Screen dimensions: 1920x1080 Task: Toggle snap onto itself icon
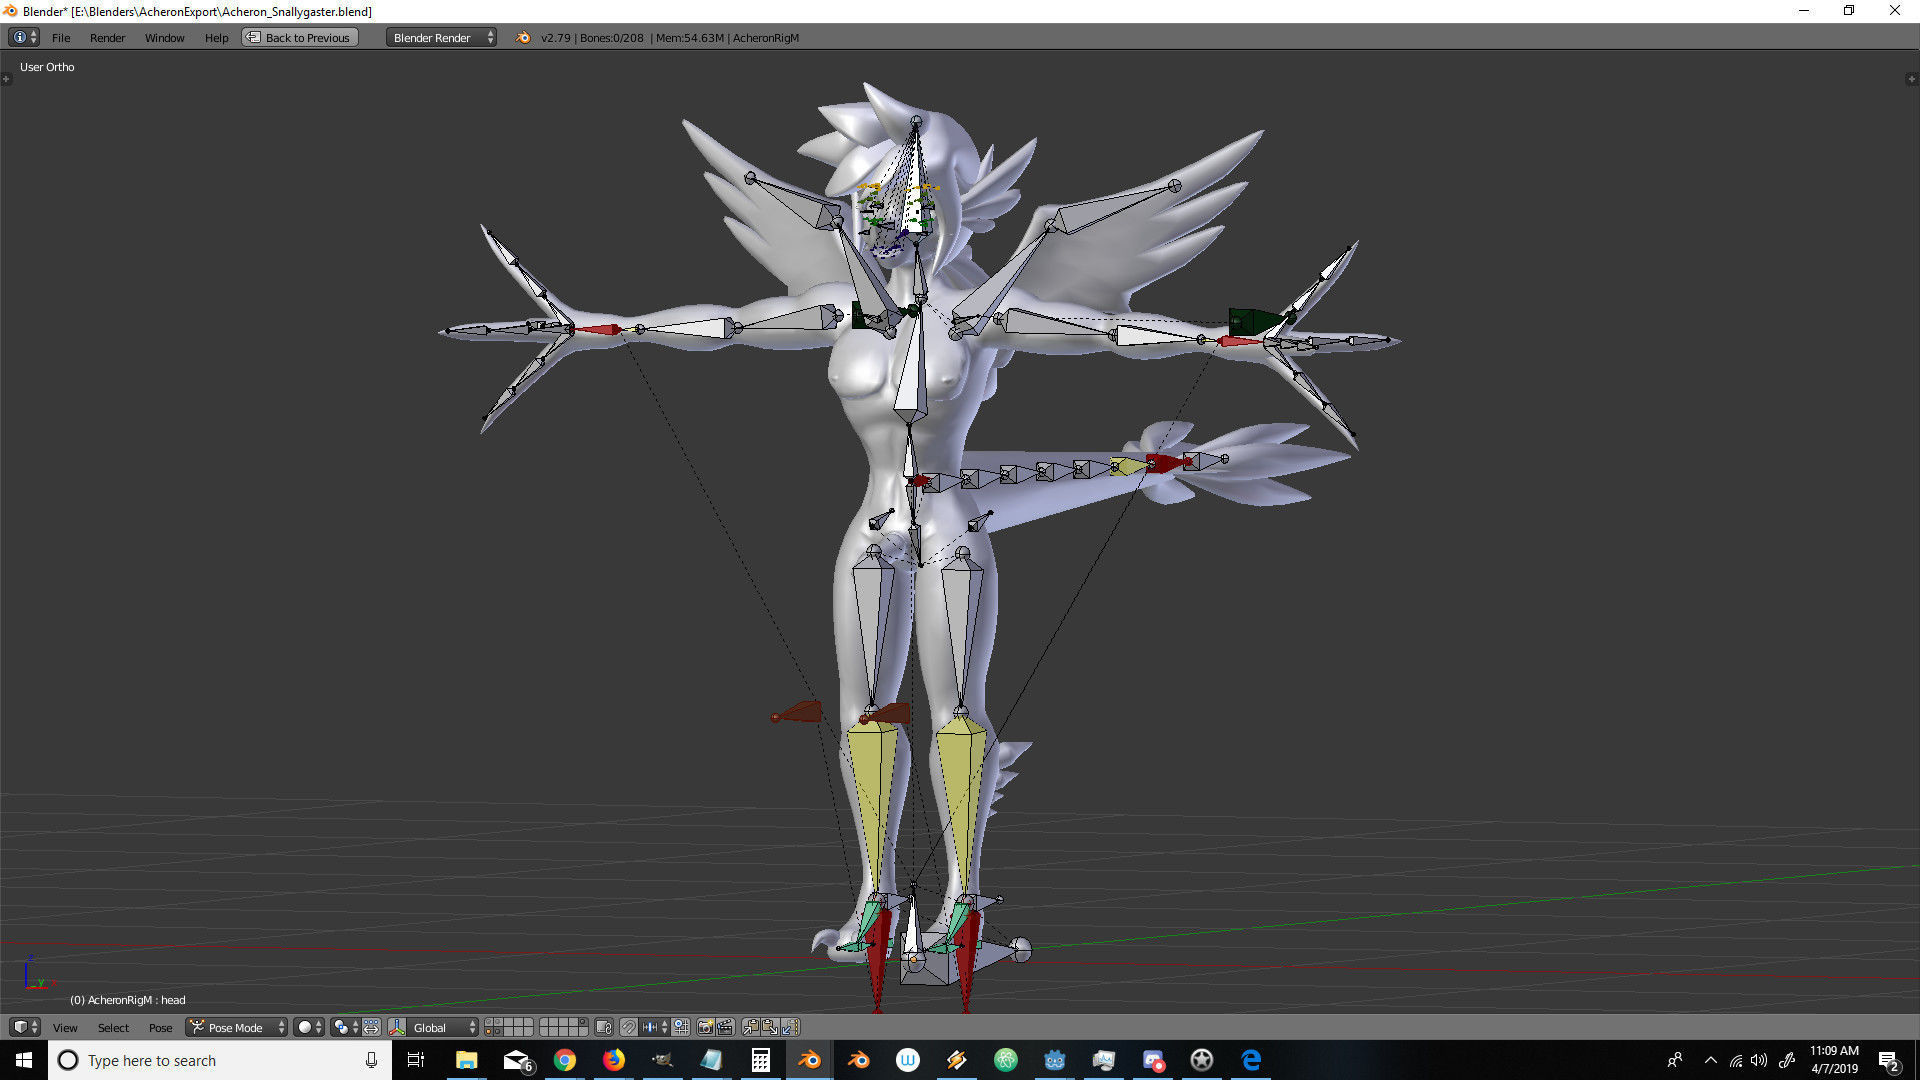[681, 1027]
